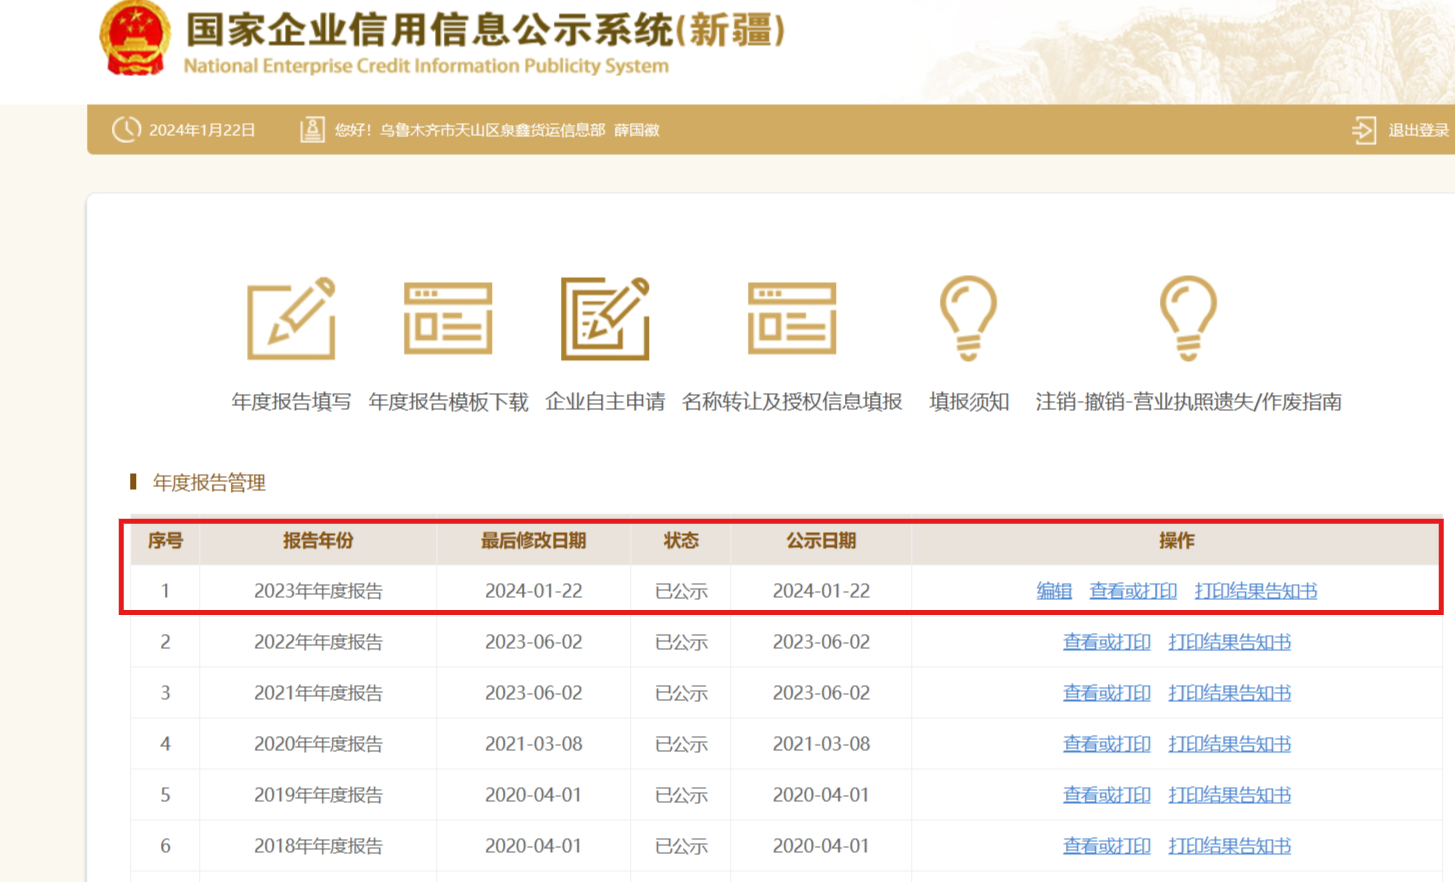This screenshot has height=882, width=1455.
Task: Click the 注销-撤销-营业执照遗失/作废指南 label
Action: point(1188,402)
